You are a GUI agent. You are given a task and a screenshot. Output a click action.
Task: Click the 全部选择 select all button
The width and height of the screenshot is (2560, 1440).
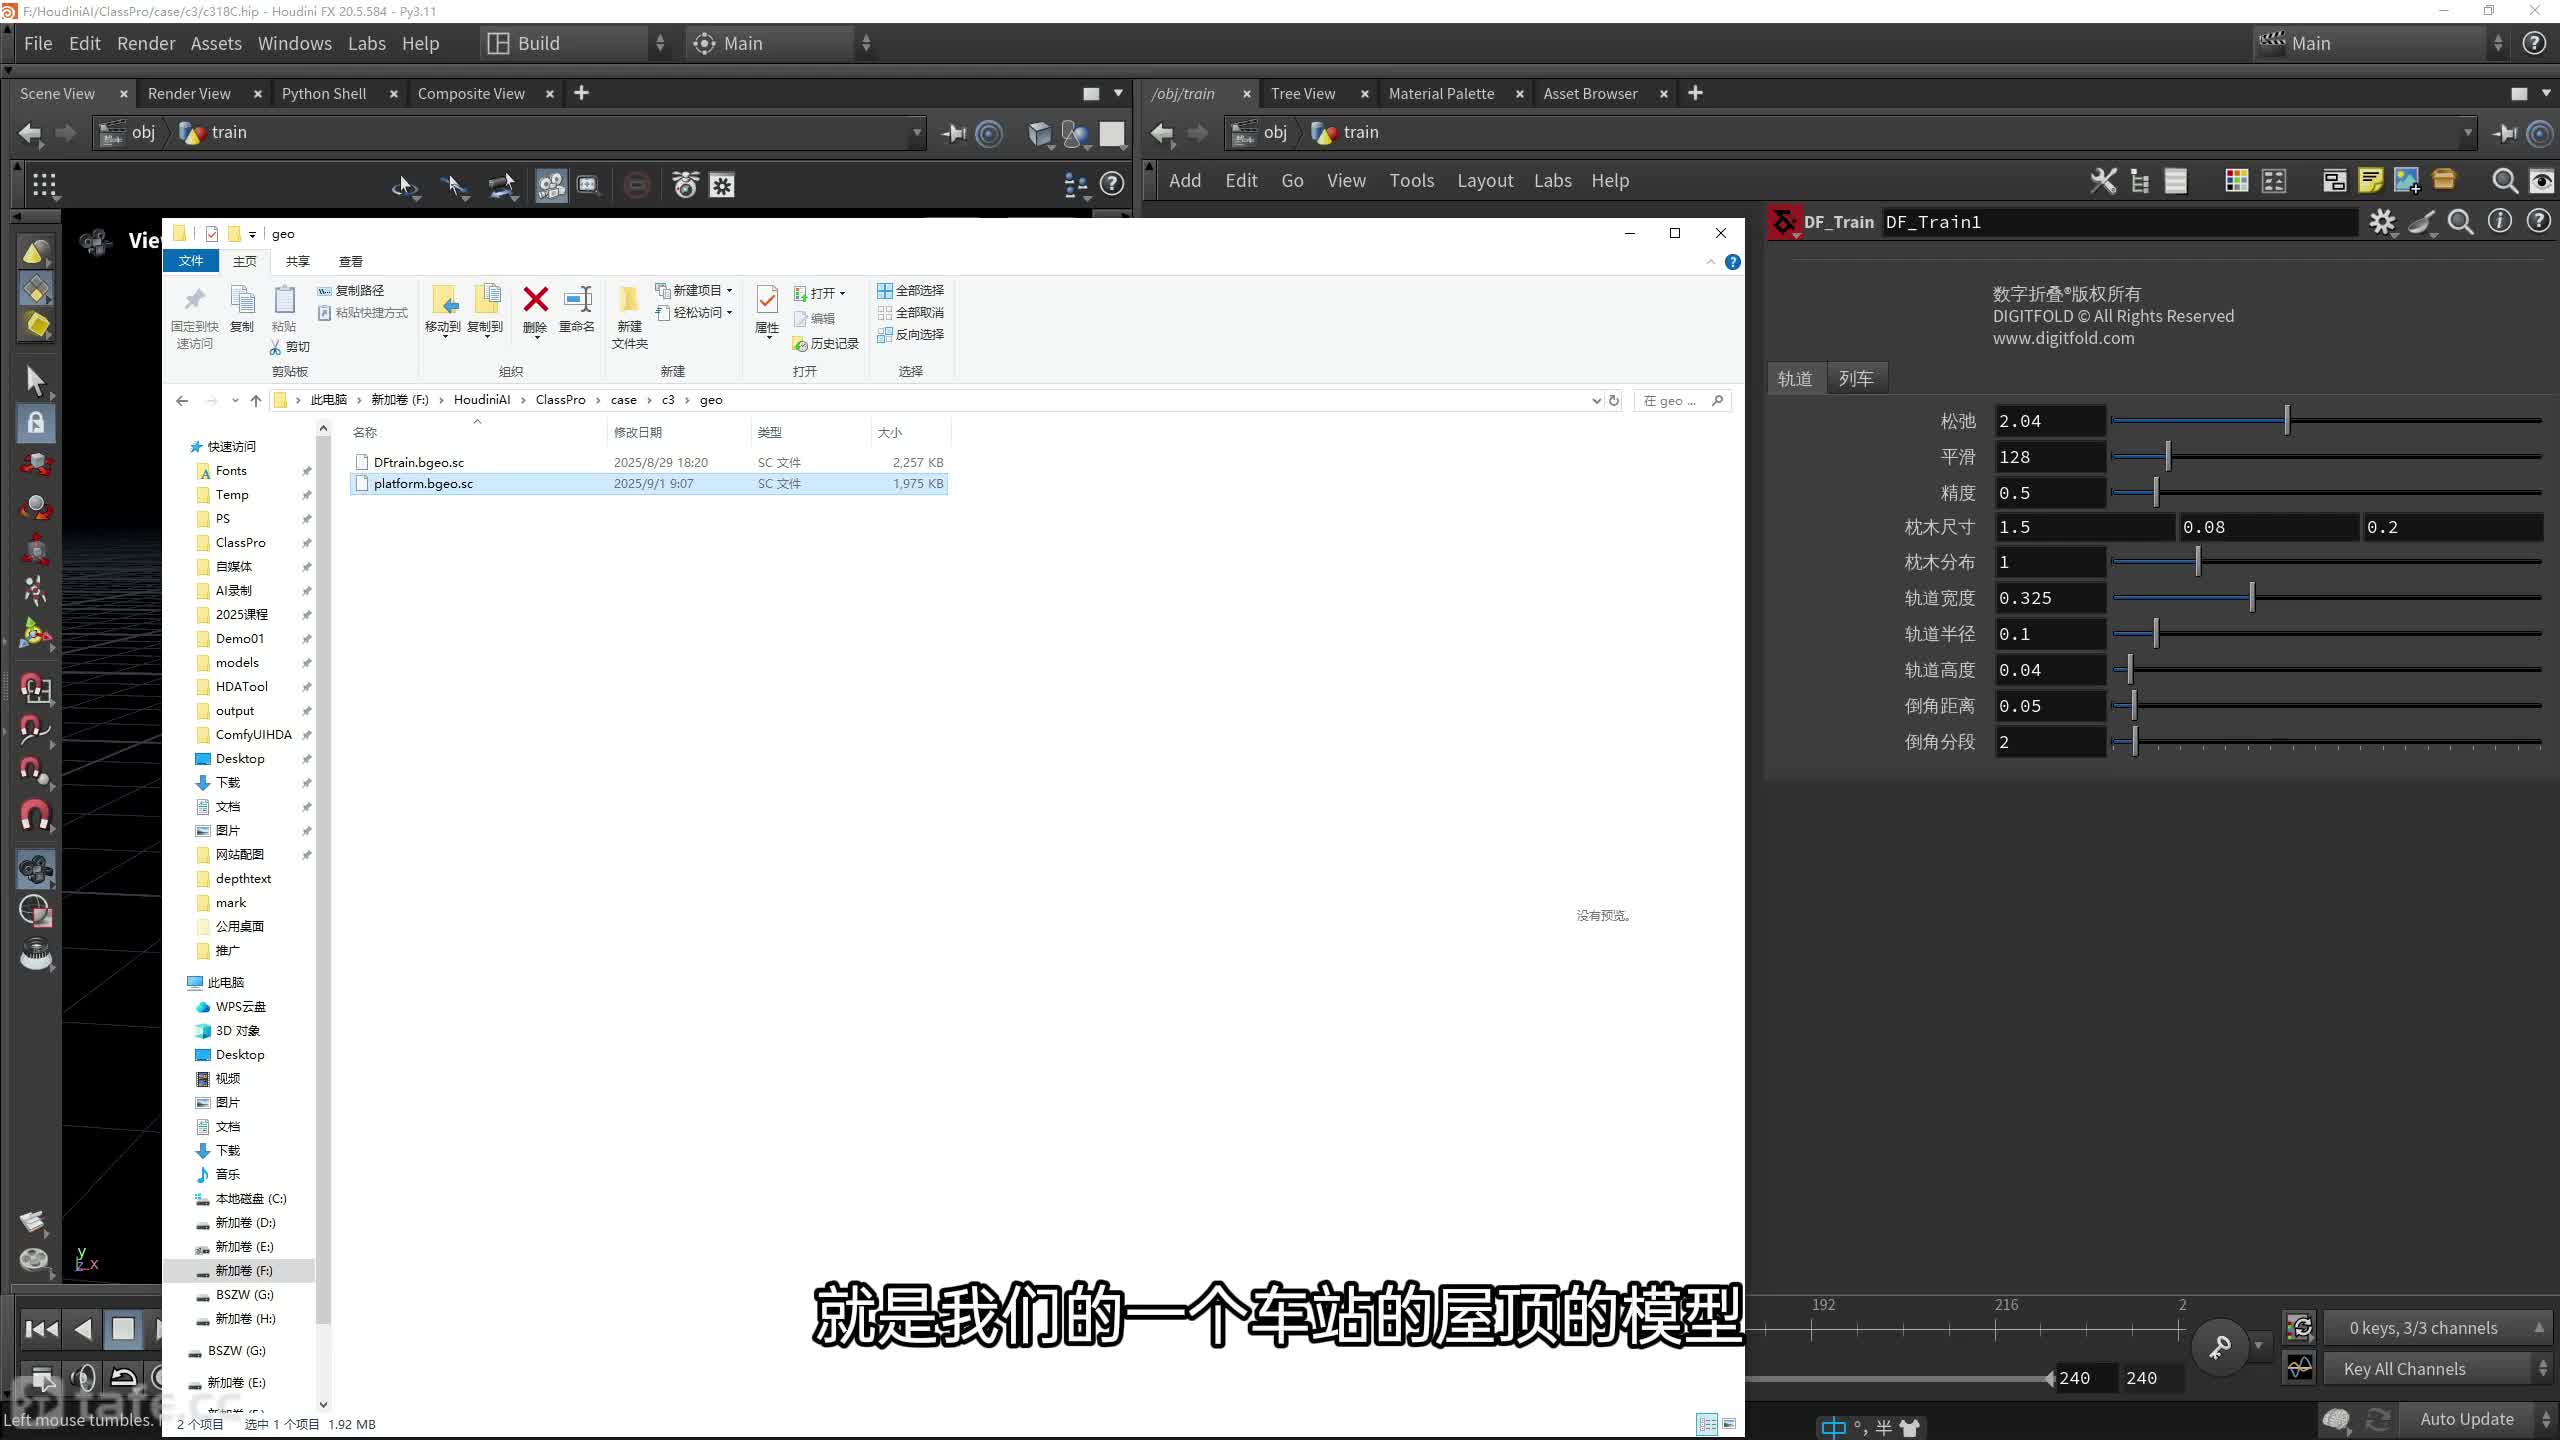pos(911,290)
